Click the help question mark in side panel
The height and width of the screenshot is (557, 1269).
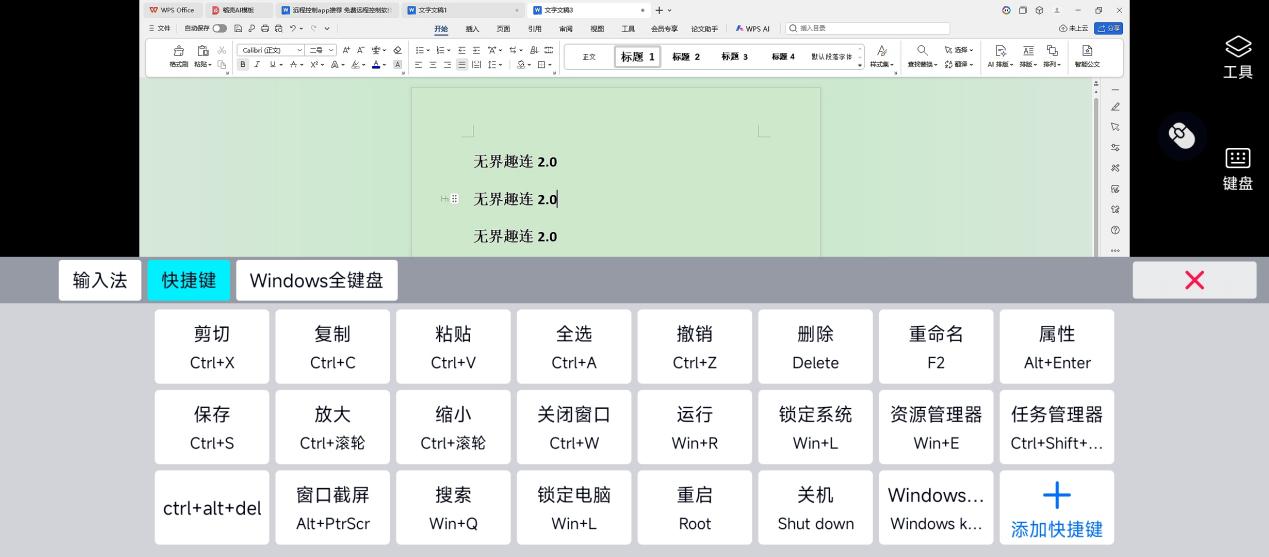[x=1115, y=230]
